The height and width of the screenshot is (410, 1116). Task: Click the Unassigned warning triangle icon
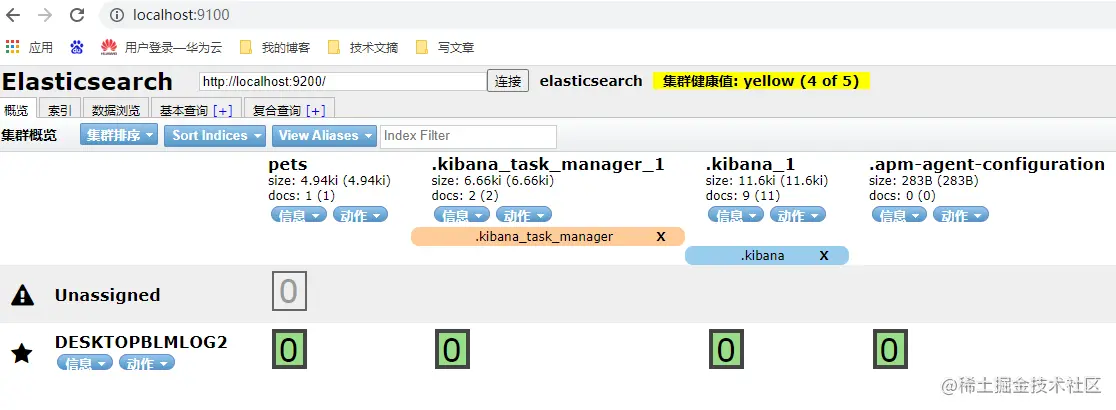click(23, 295)
